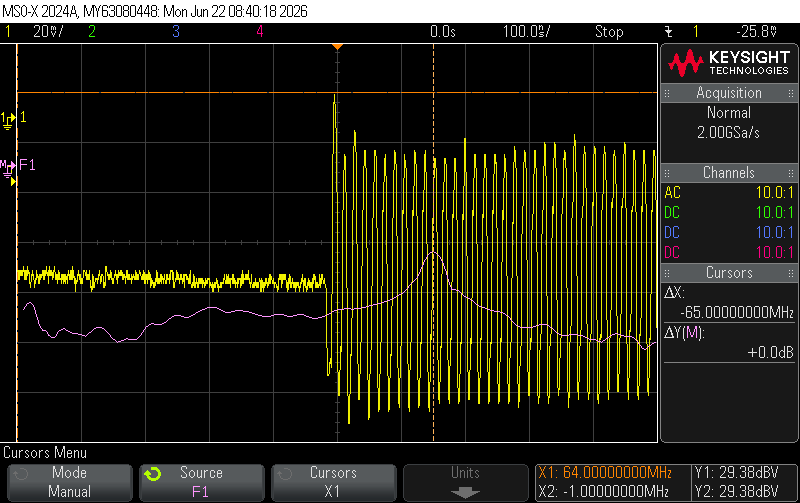Click the ΔY(M) +0.0dB value
Screen dimensions: 800x503
[770, 353]
